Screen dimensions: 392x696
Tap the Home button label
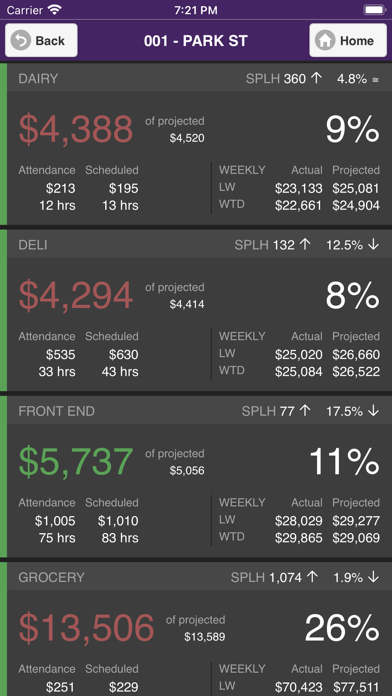click(356, 41)
